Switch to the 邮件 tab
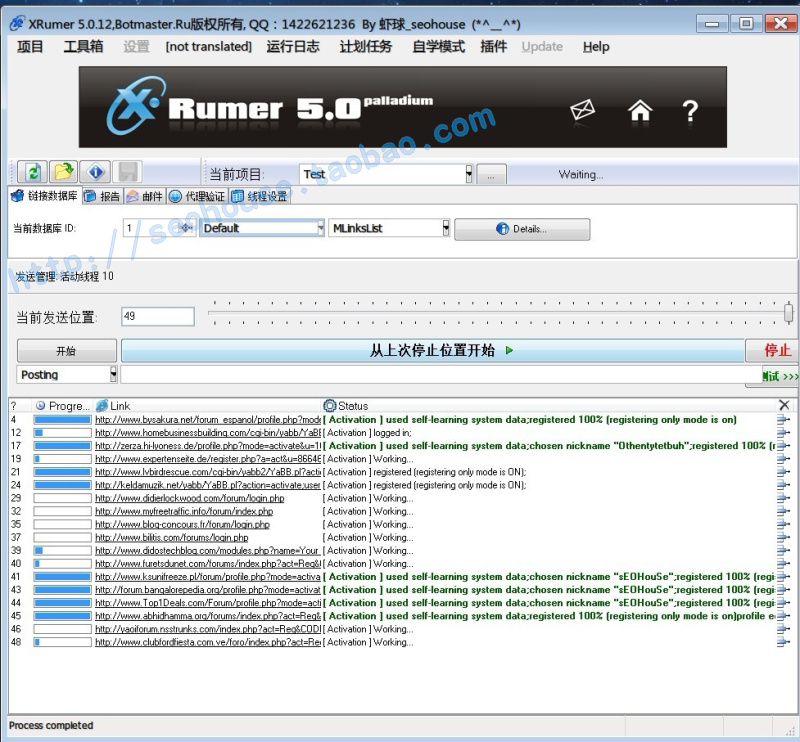The width and height of the screenshot is (800, 742). click(144, 196)
